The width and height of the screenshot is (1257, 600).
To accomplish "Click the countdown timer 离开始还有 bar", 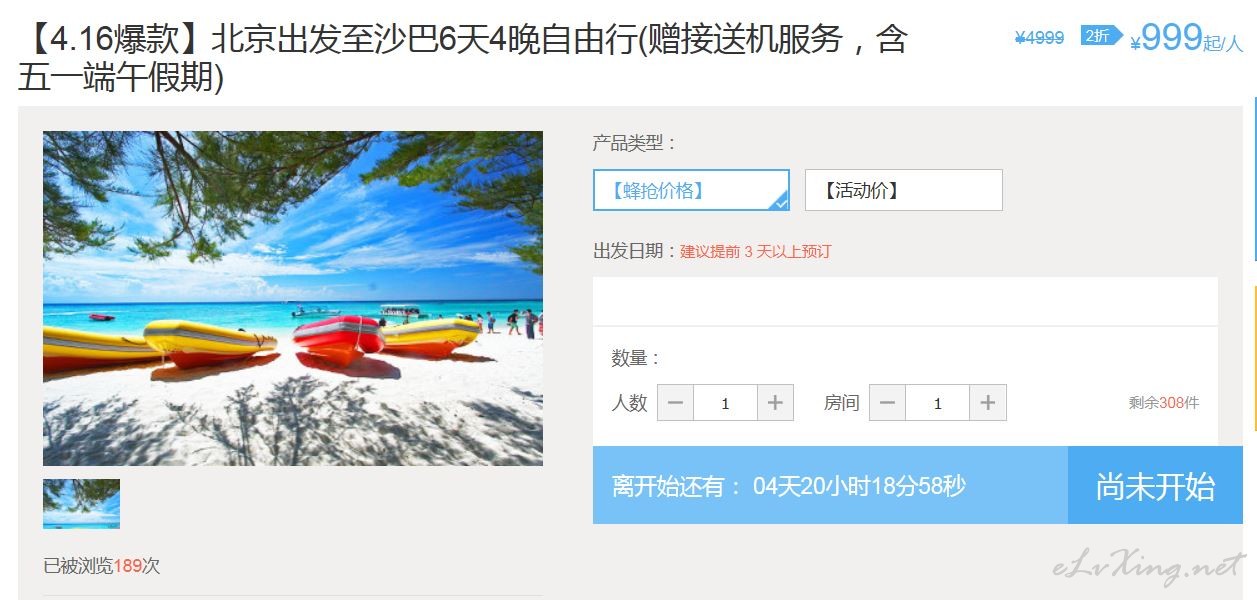I will (x=830, y=485).
